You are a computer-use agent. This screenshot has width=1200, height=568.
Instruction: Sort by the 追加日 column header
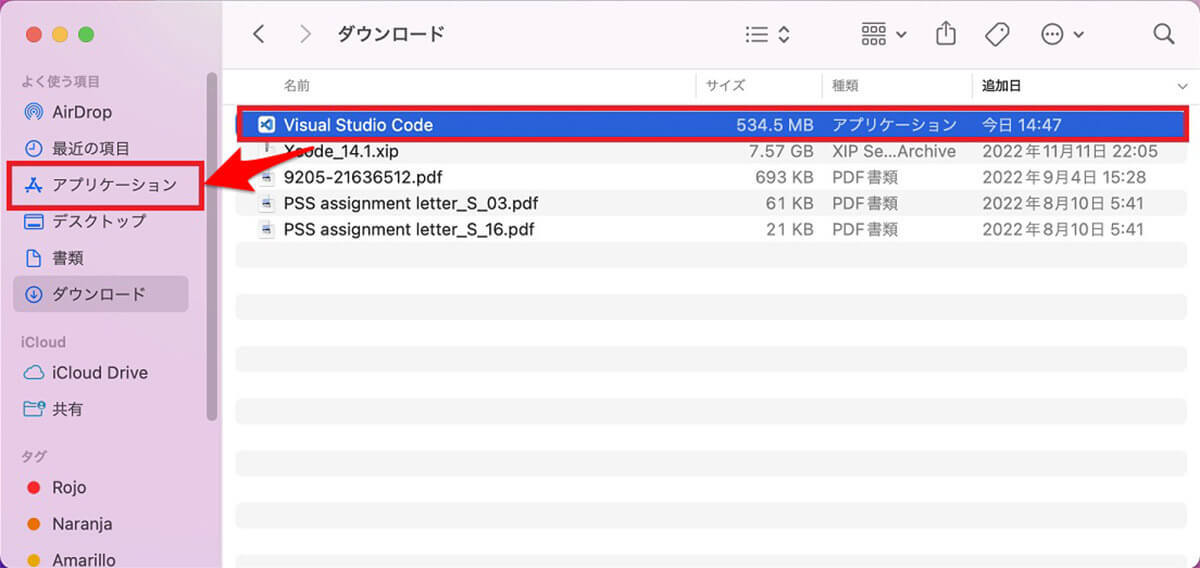1001,86
